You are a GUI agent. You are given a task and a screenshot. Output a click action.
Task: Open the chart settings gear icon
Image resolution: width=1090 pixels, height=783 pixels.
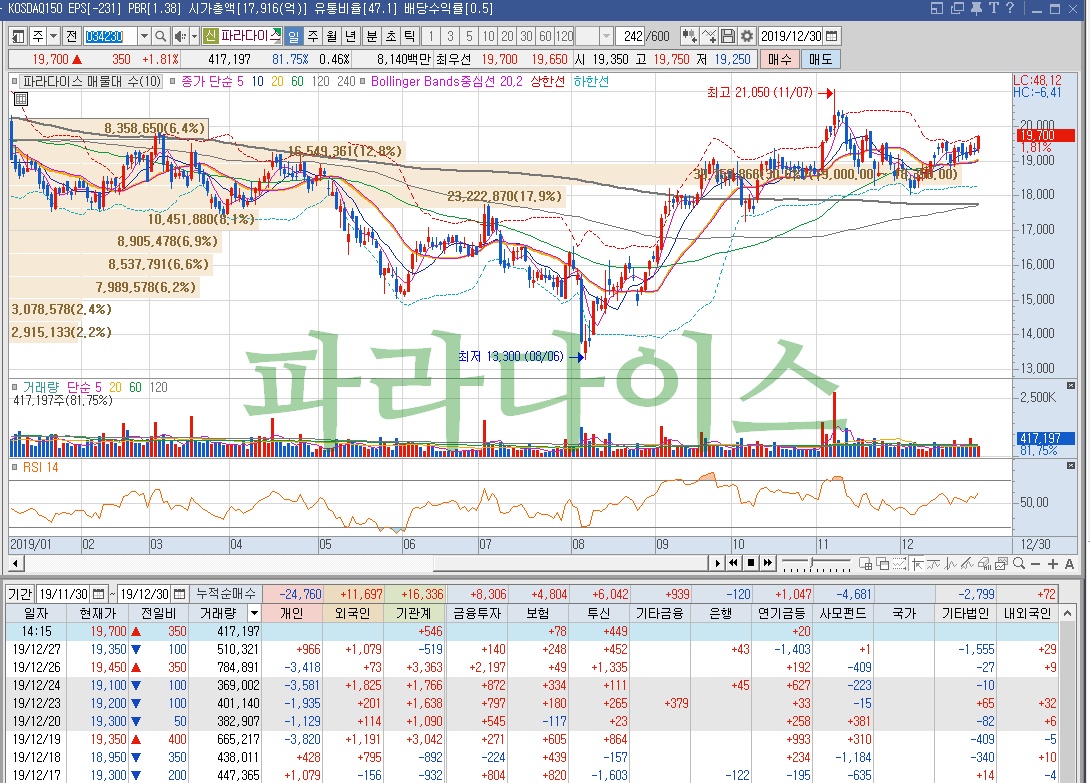click(747, 36)
